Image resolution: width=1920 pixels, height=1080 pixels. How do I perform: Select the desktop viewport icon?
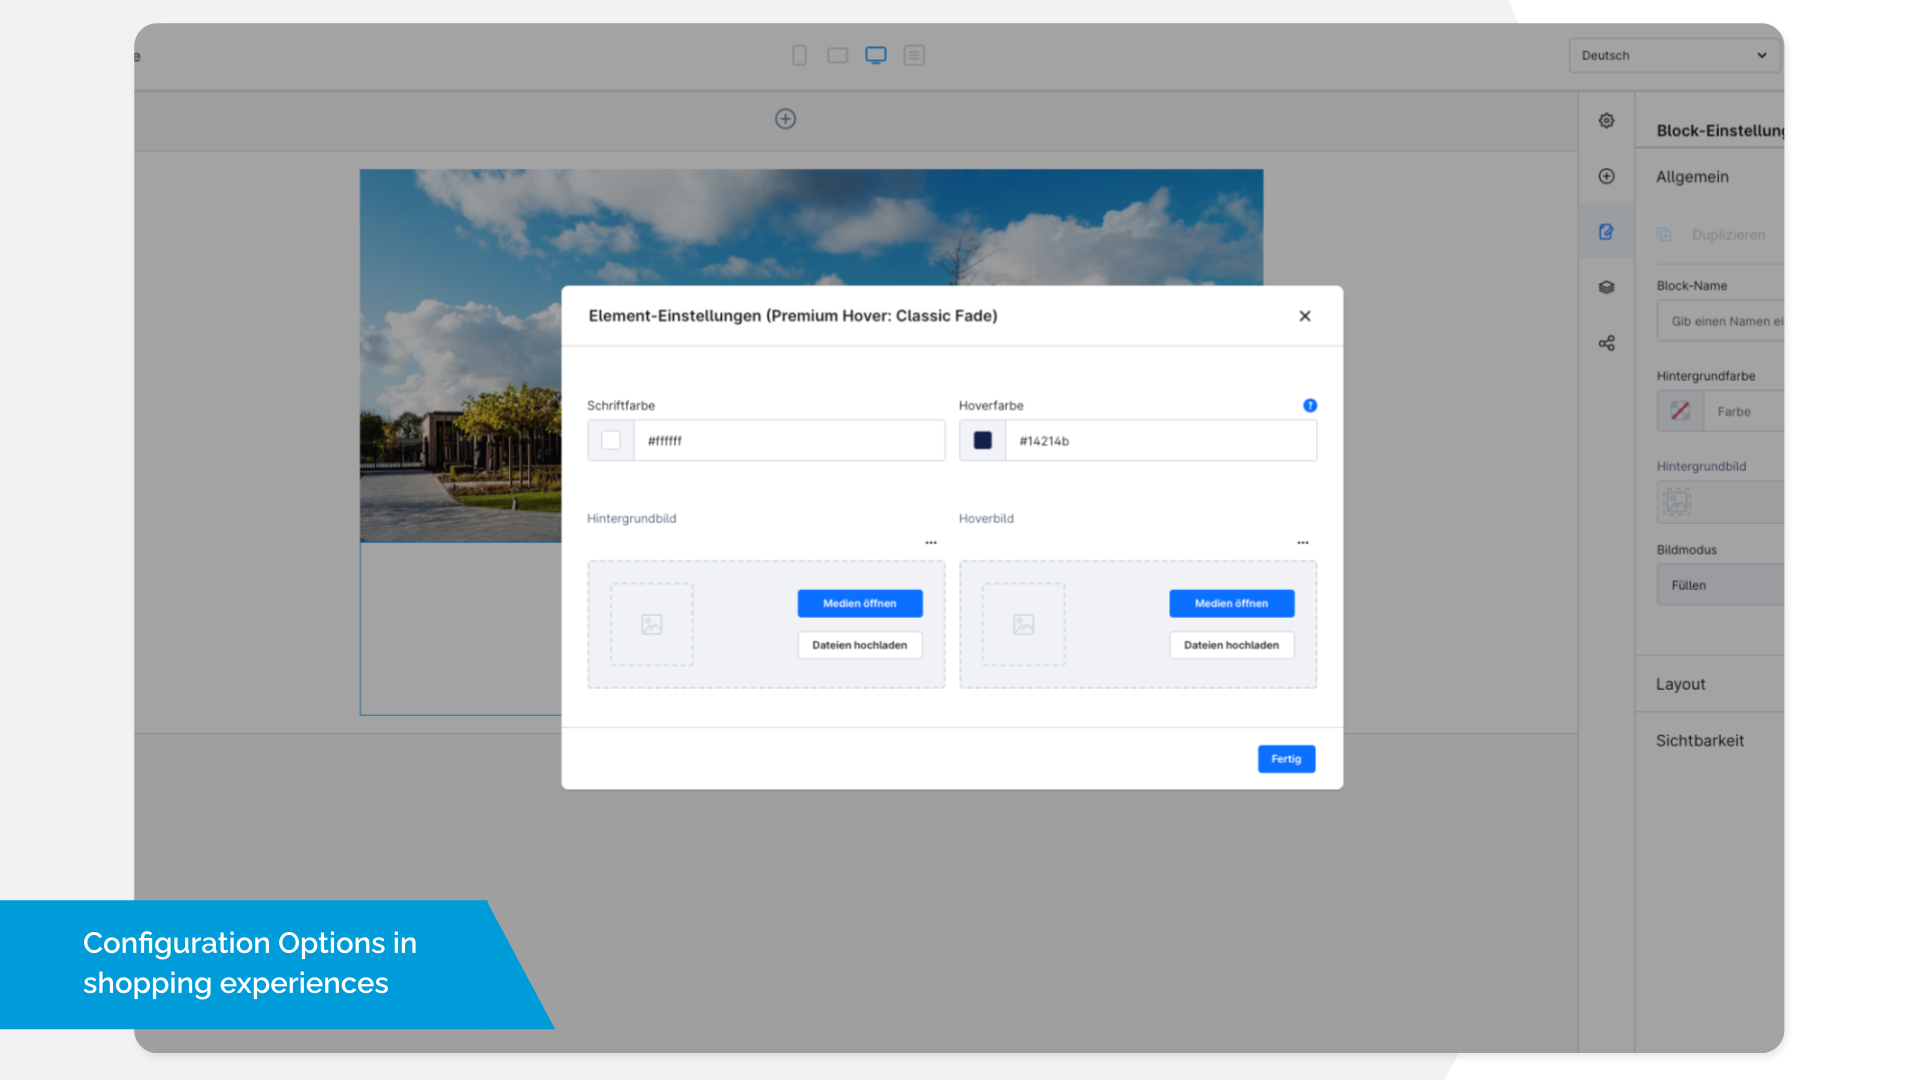click(x=876, y=55)
